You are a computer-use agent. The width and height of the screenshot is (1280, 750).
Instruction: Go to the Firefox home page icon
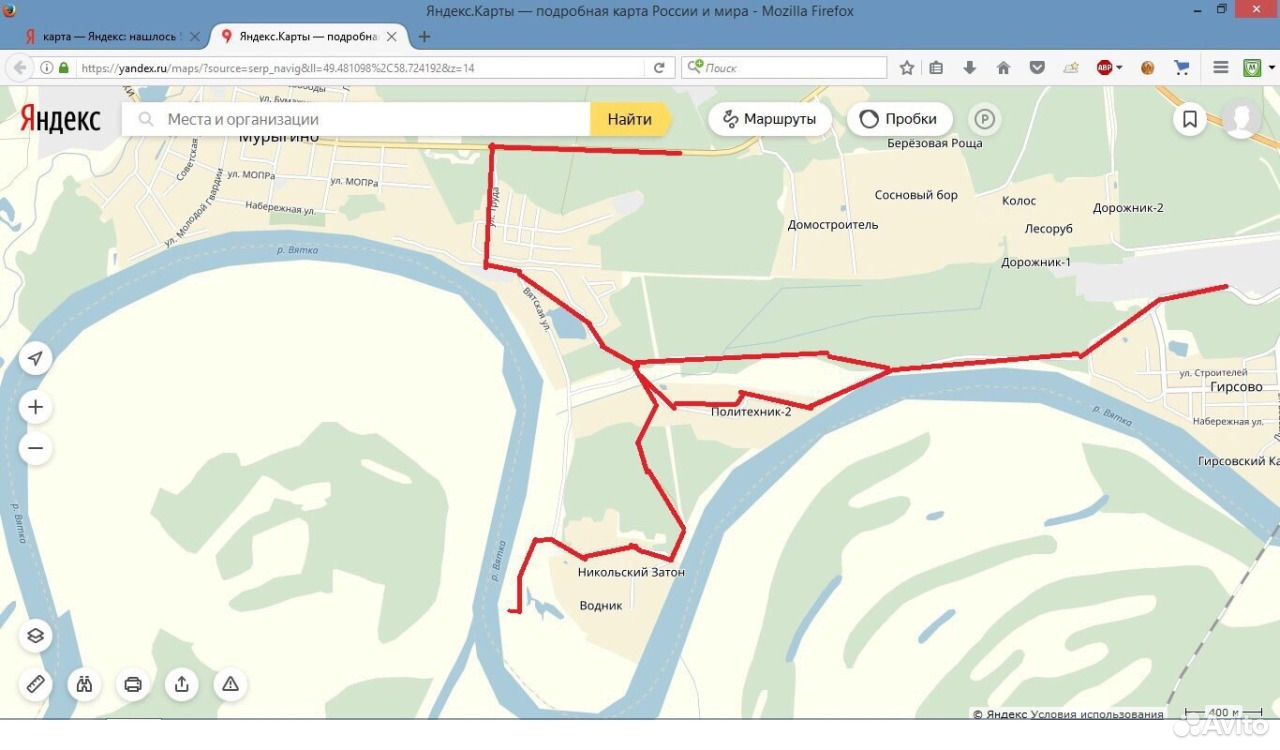tap(1003, 68)
